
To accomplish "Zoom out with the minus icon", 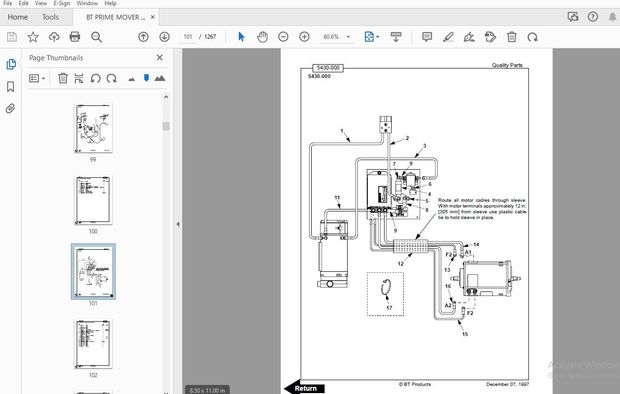I will 283,37.
